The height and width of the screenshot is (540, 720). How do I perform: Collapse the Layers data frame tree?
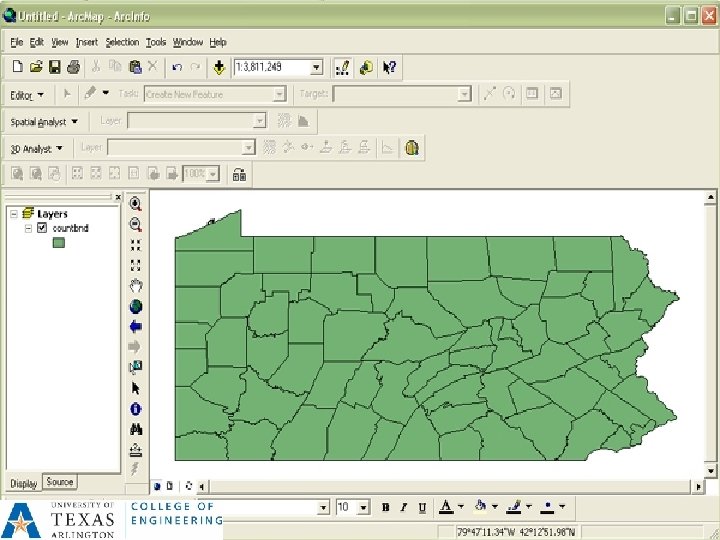pyautogui.click(x=14, y=214)
